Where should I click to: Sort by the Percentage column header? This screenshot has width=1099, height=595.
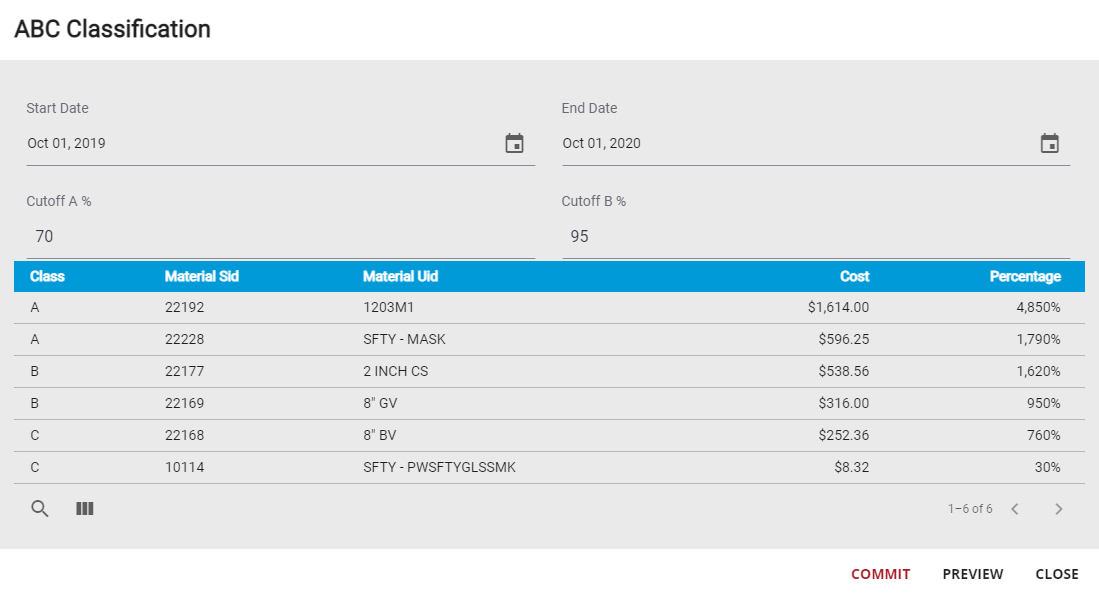pos(1024,276)
